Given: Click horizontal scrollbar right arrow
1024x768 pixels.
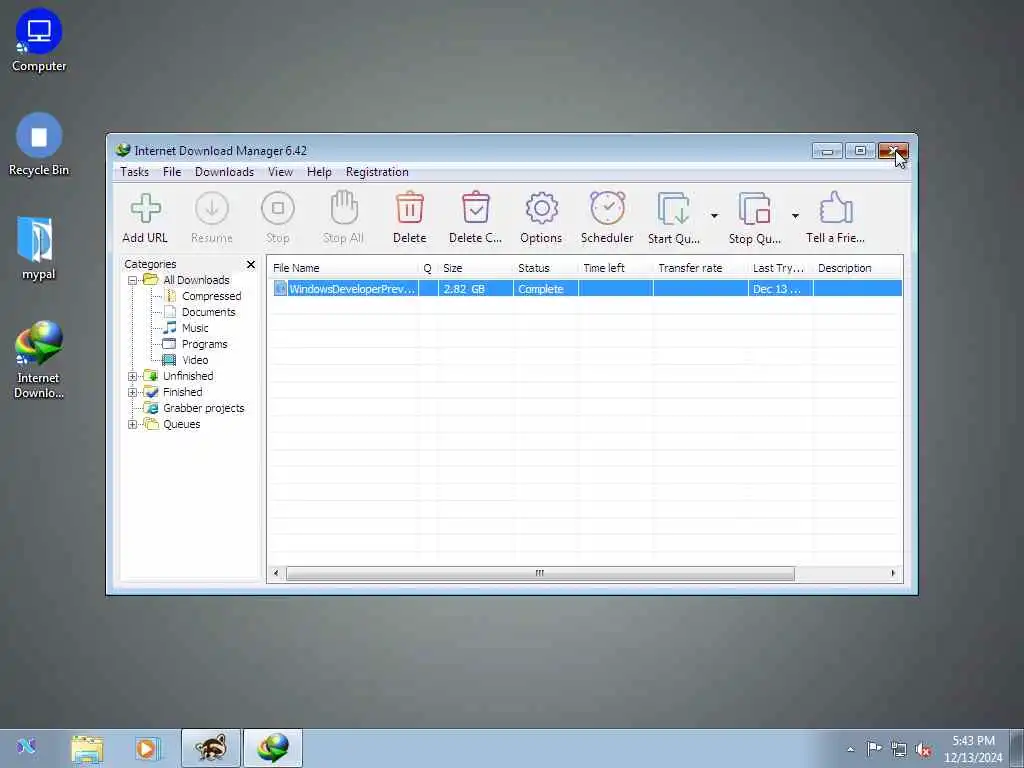Looking at the screenshot, I should [893, 573].
